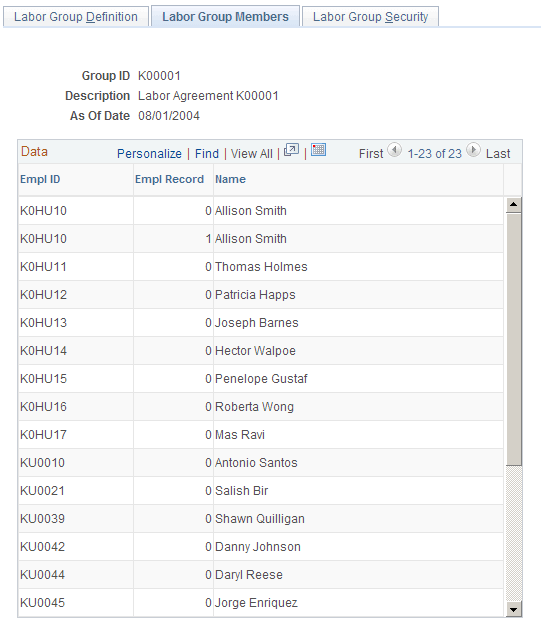Open the Personalize link
The image size is (541, 627).
149,154
